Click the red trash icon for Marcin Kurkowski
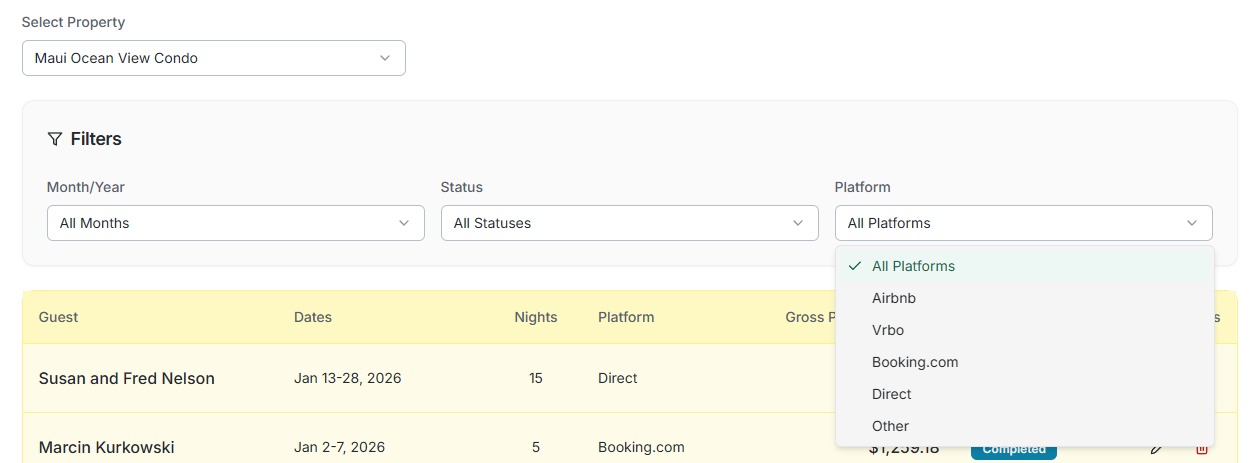Viewport: 1257px width, 463px height. (x=1202, y=449)
